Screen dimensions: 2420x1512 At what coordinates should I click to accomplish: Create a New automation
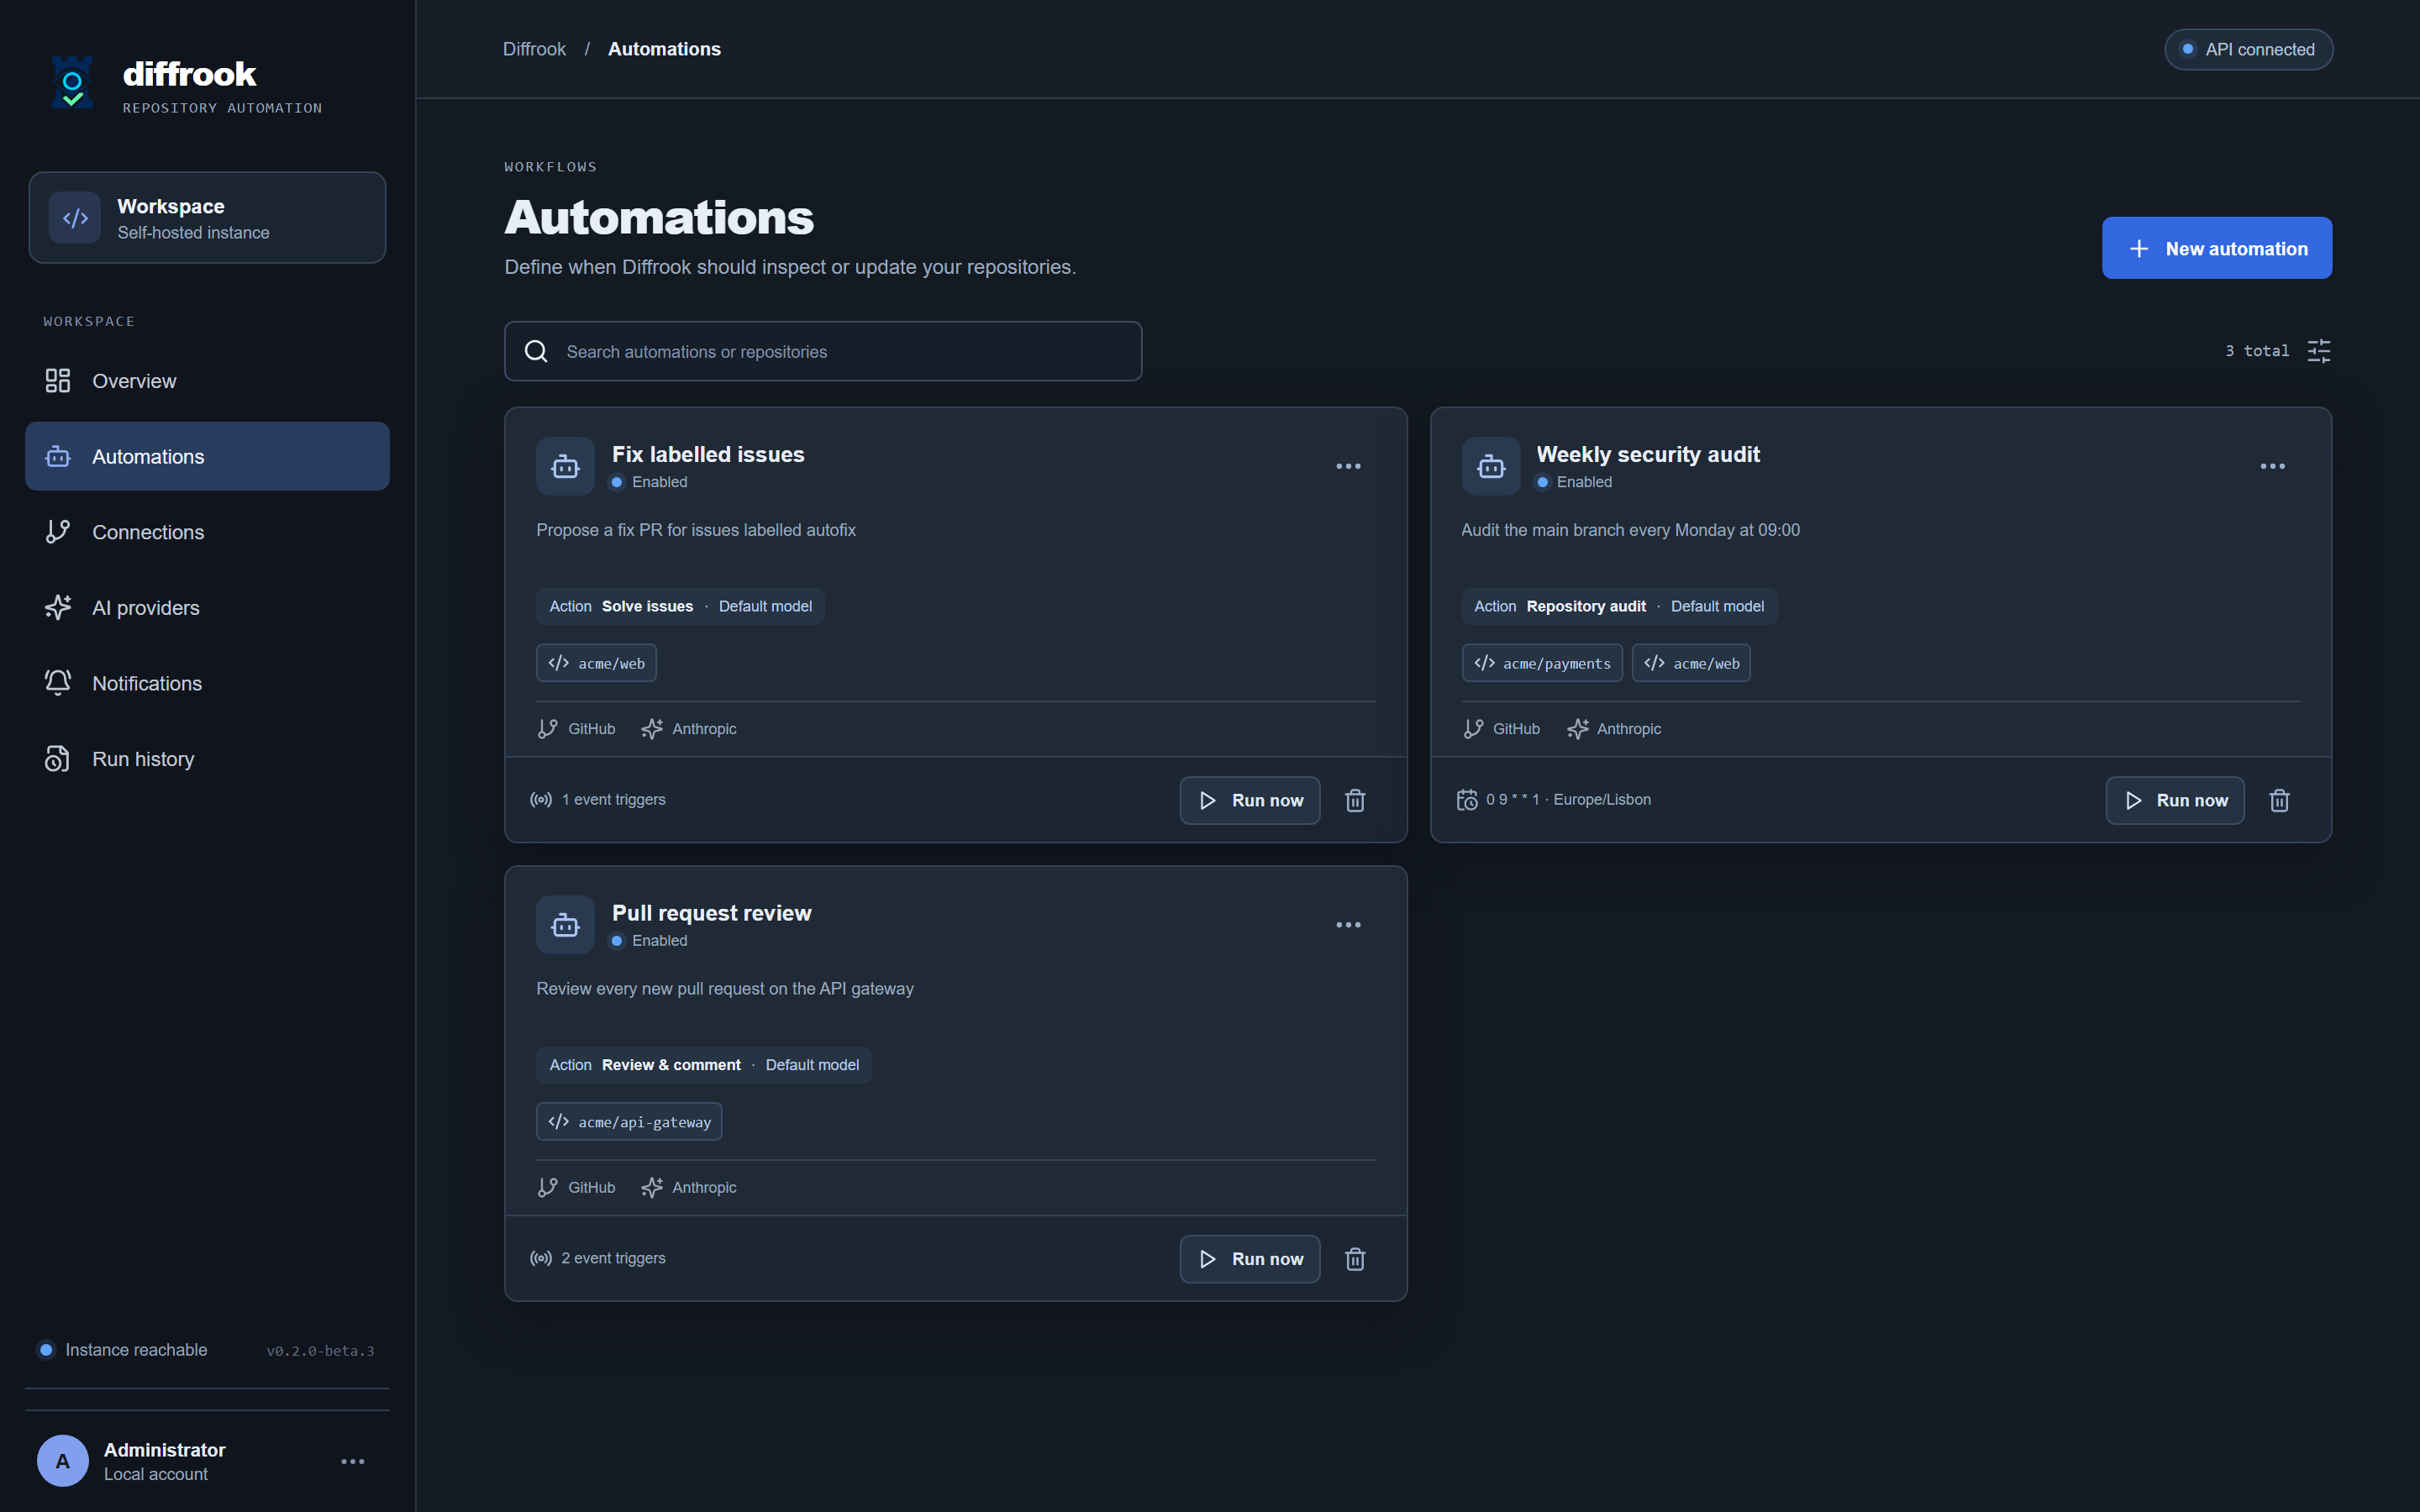2216,248
